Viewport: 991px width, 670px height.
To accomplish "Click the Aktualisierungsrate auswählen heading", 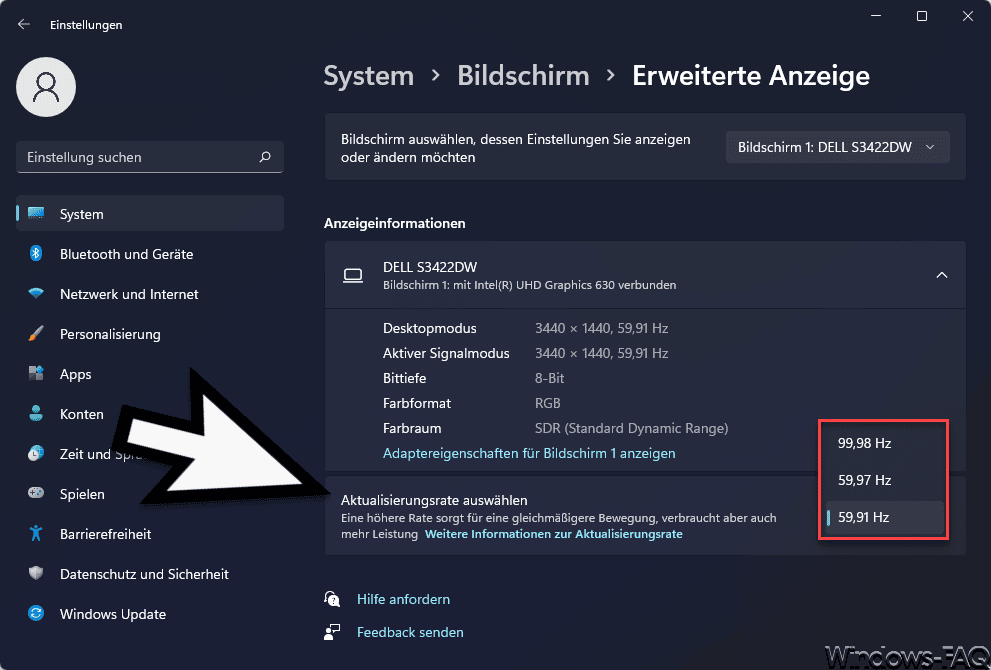I will click(434, 500).
